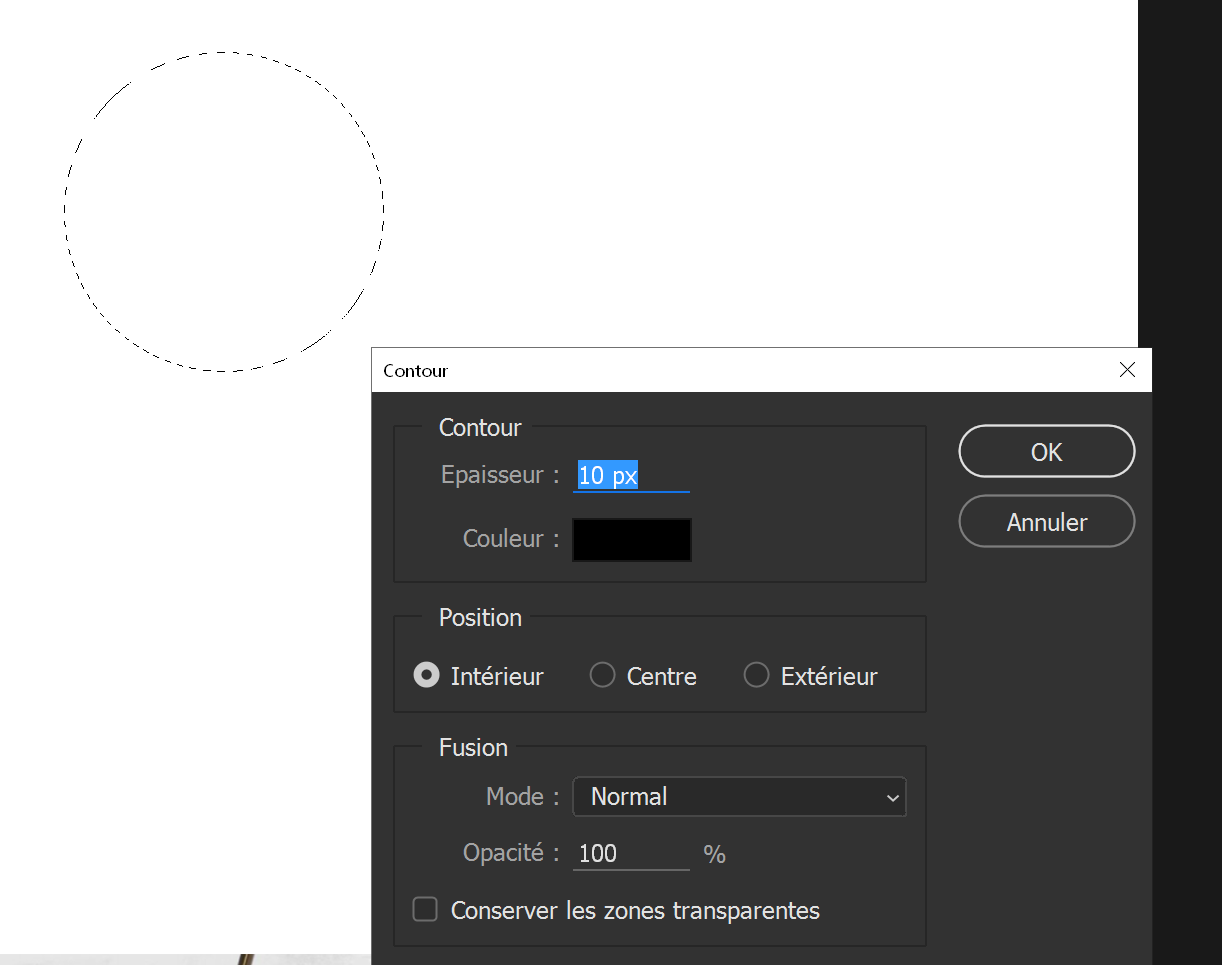Screen dimensions: 1222x965
Task: Check the transparent areas preservation box
Action: [424, 909]
